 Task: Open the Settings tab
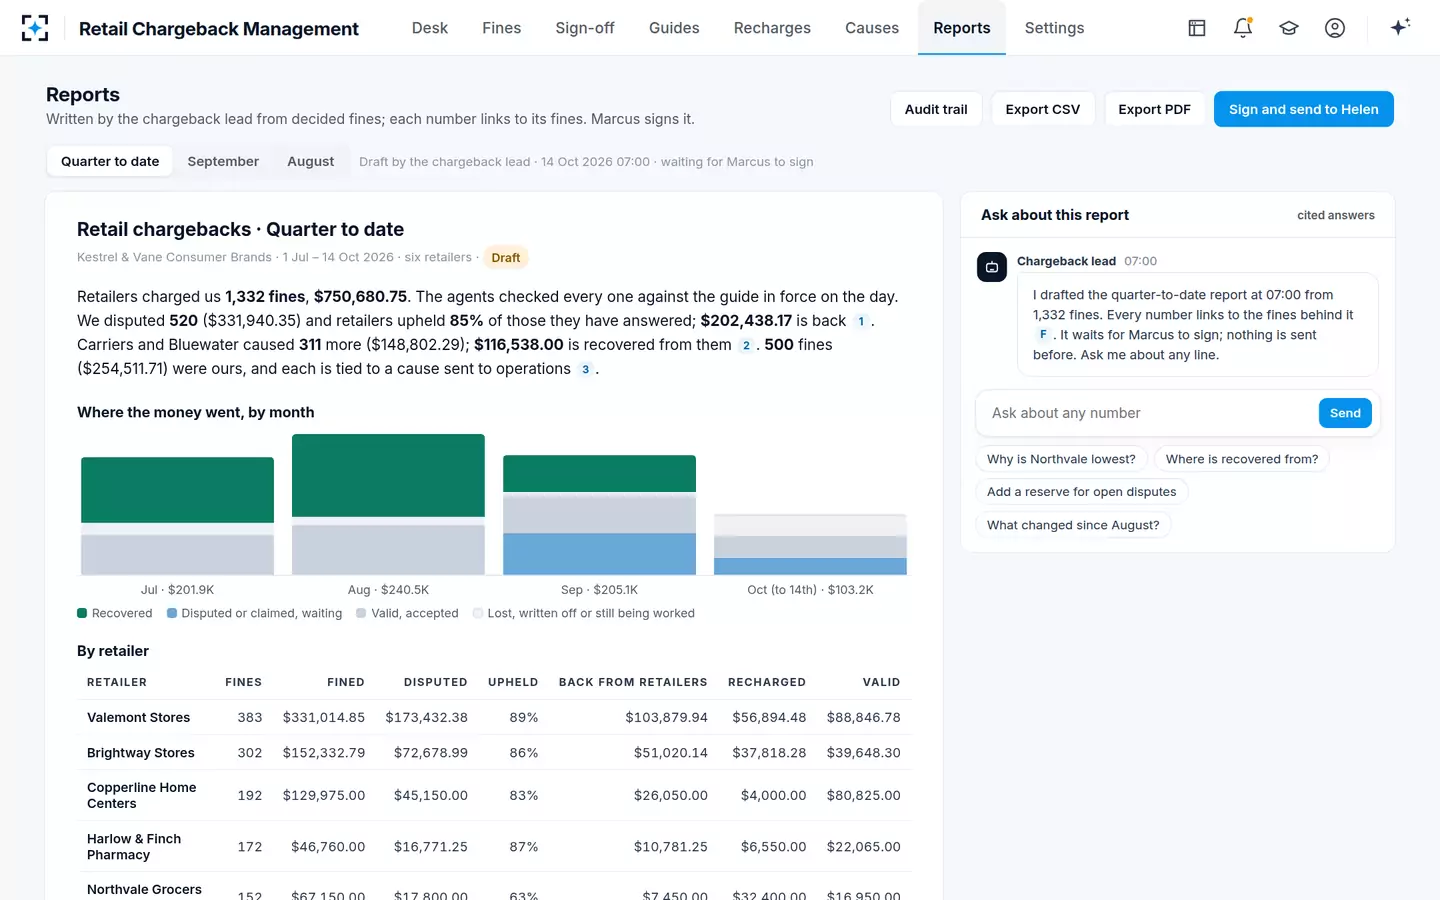point(1054,28)
